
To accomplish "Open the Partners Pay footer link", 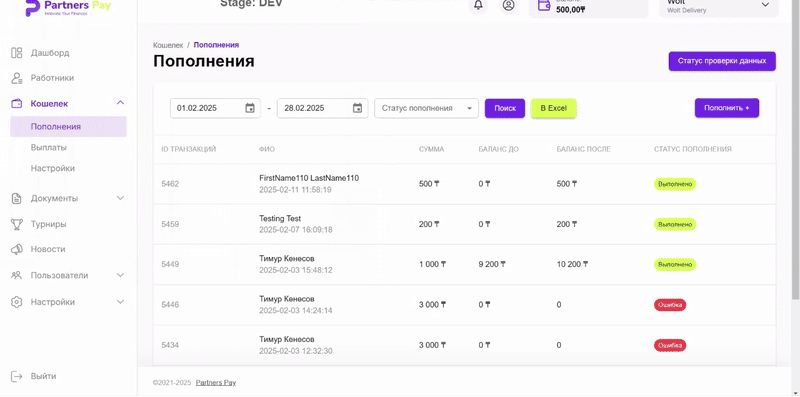I will point(216,382).
